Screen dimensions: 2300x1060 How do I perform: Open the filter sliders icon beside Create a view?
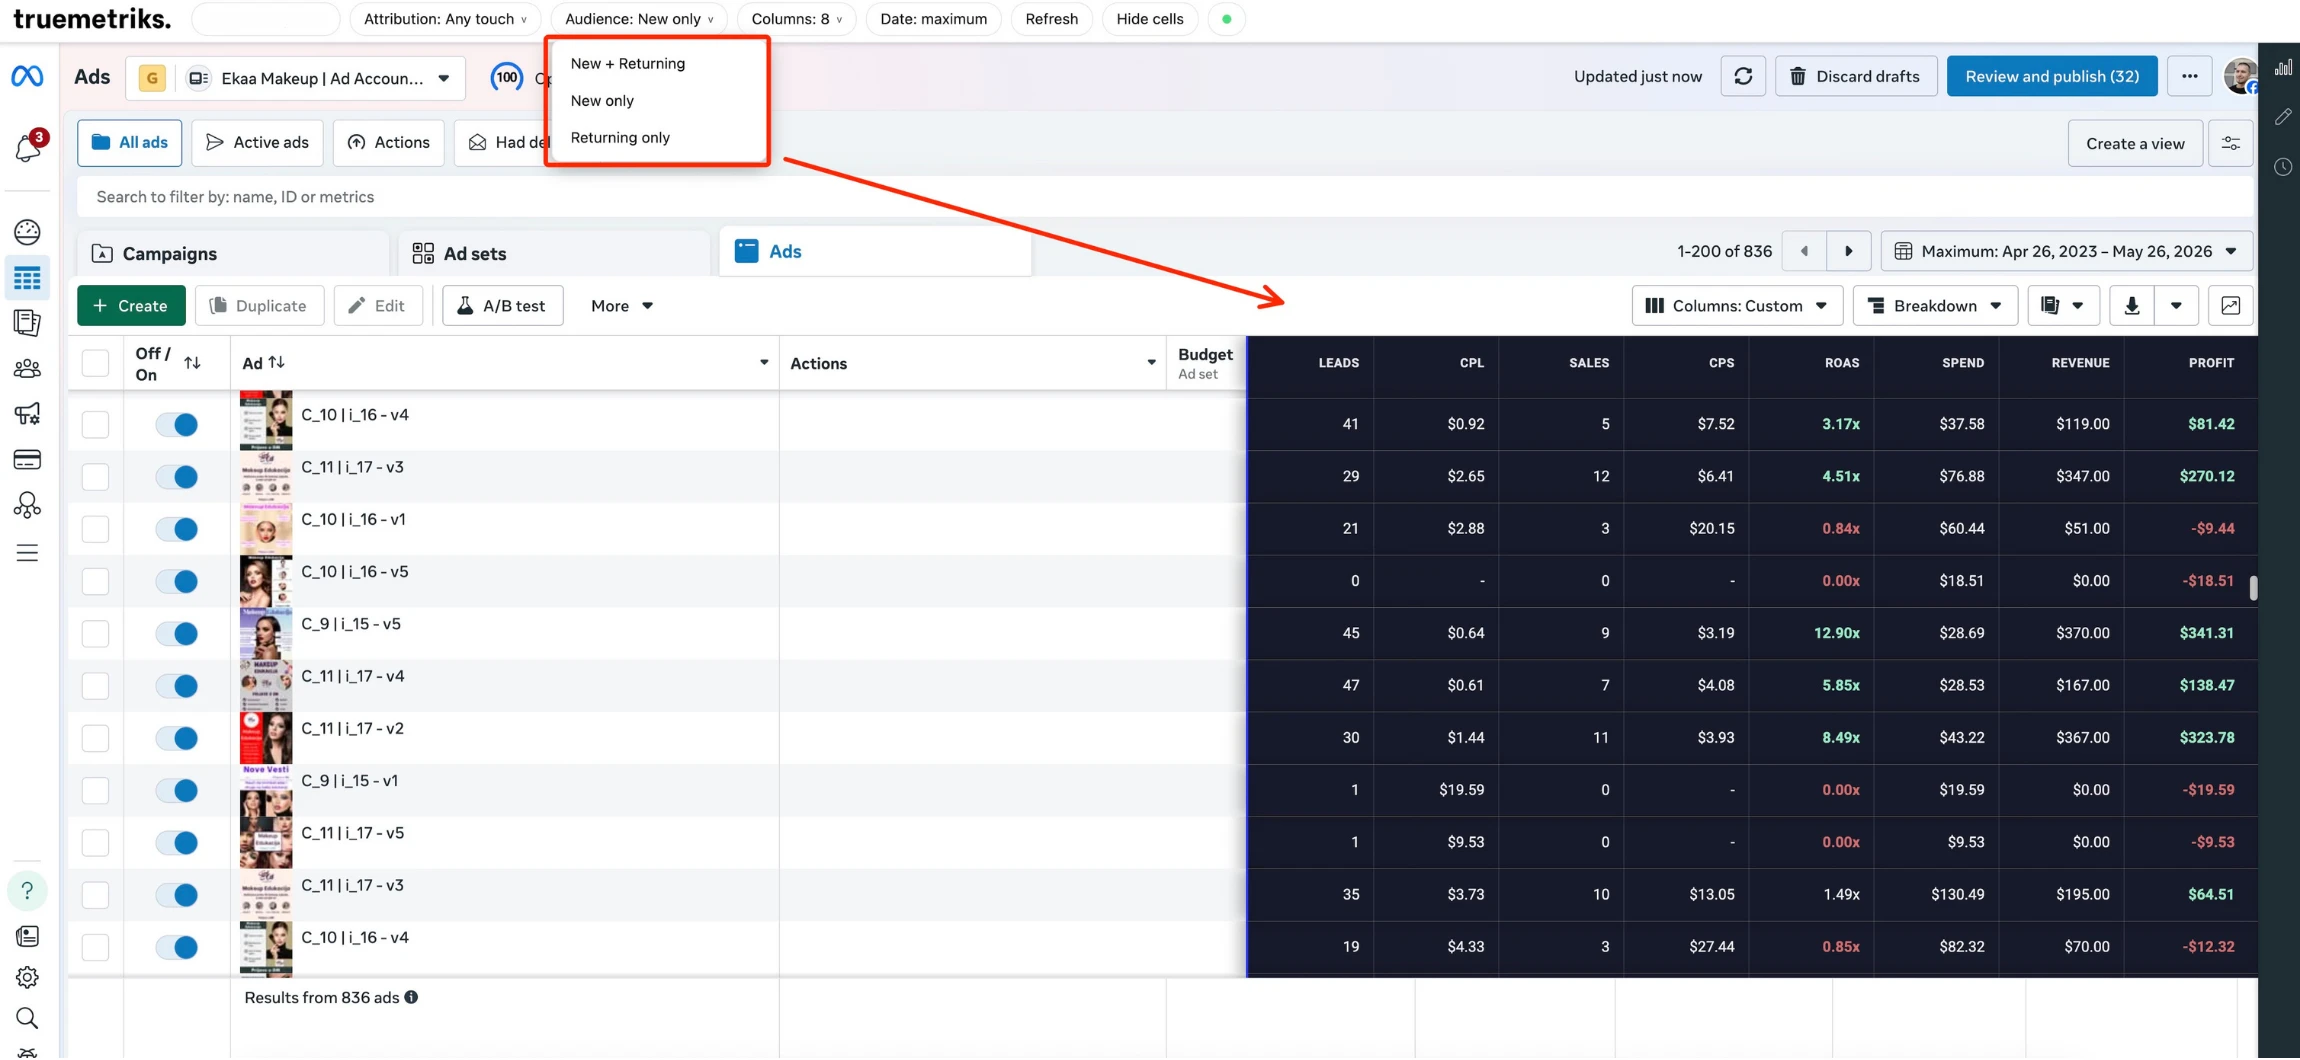click(x=2230, y=143)
